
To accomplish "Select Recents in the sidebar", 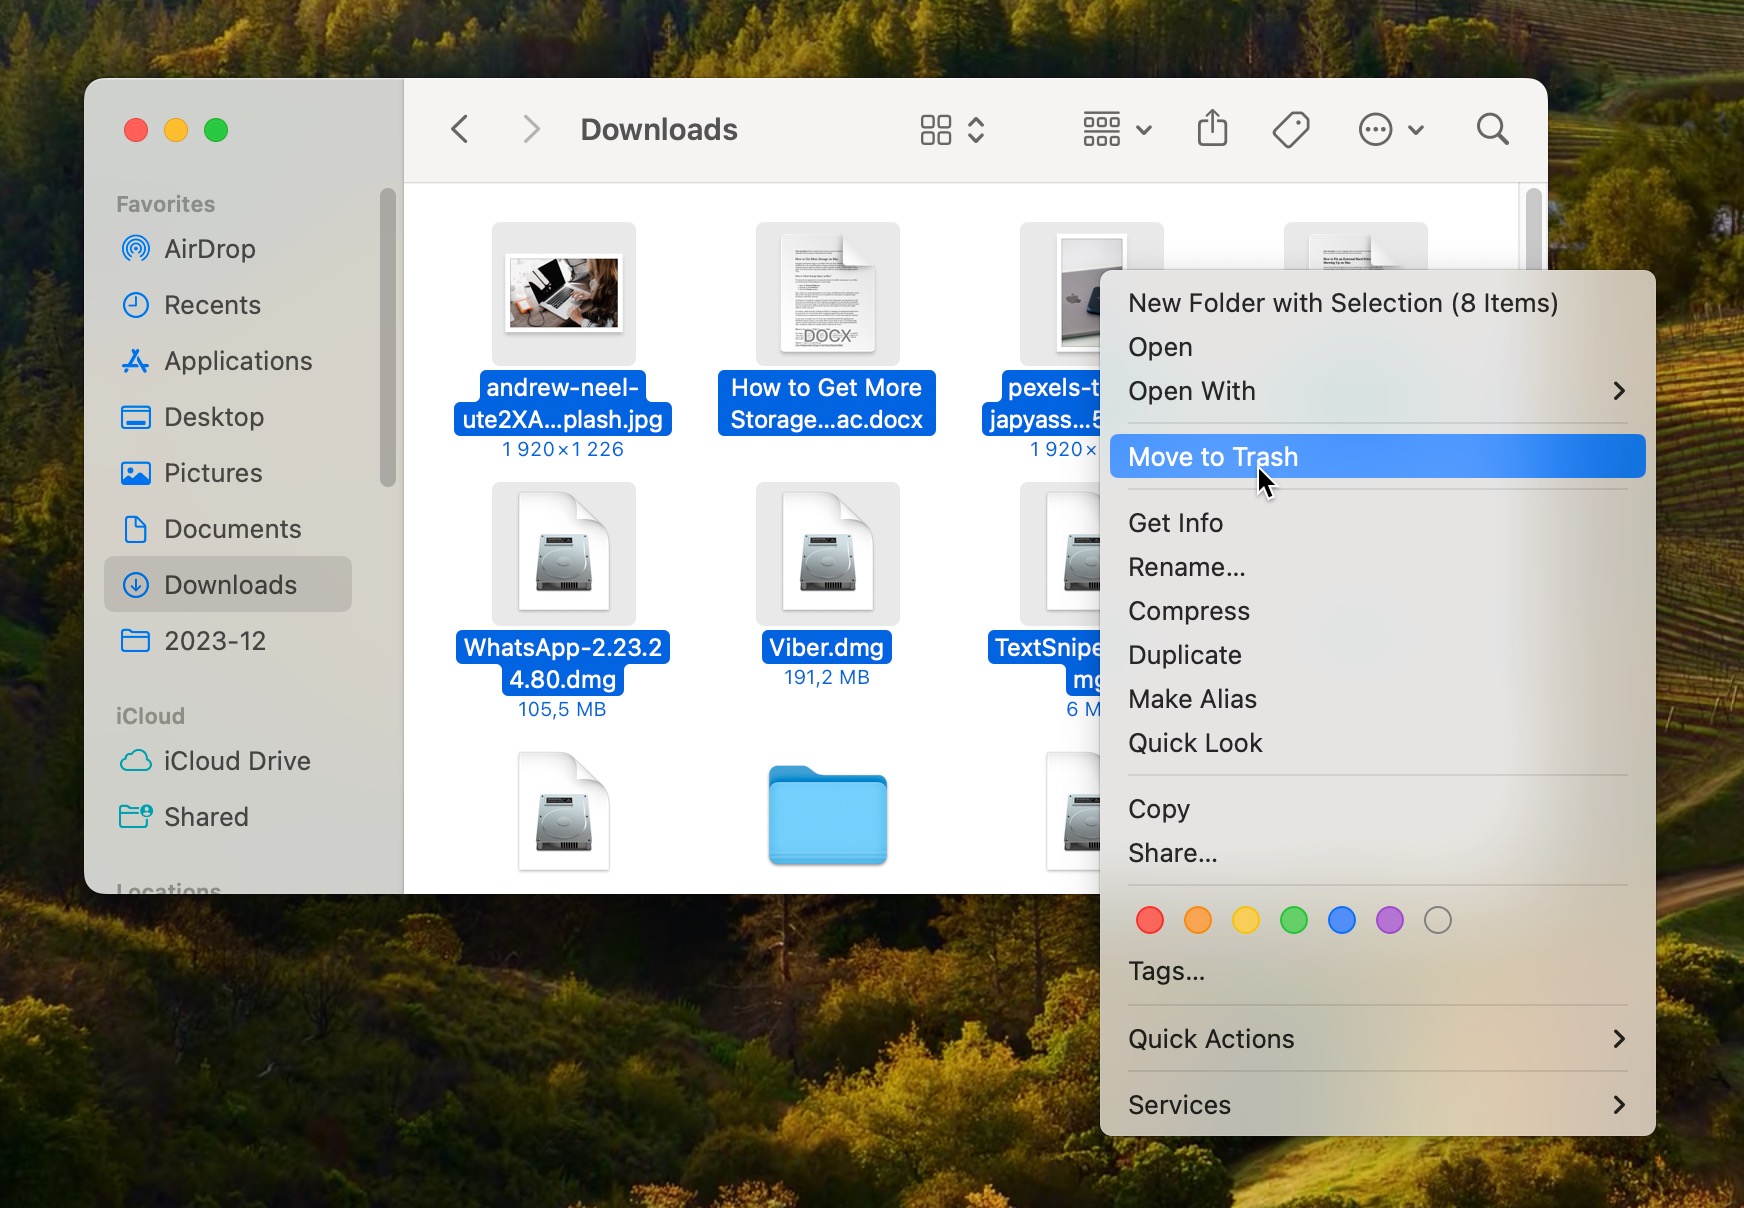I will (x=212, y=305).
